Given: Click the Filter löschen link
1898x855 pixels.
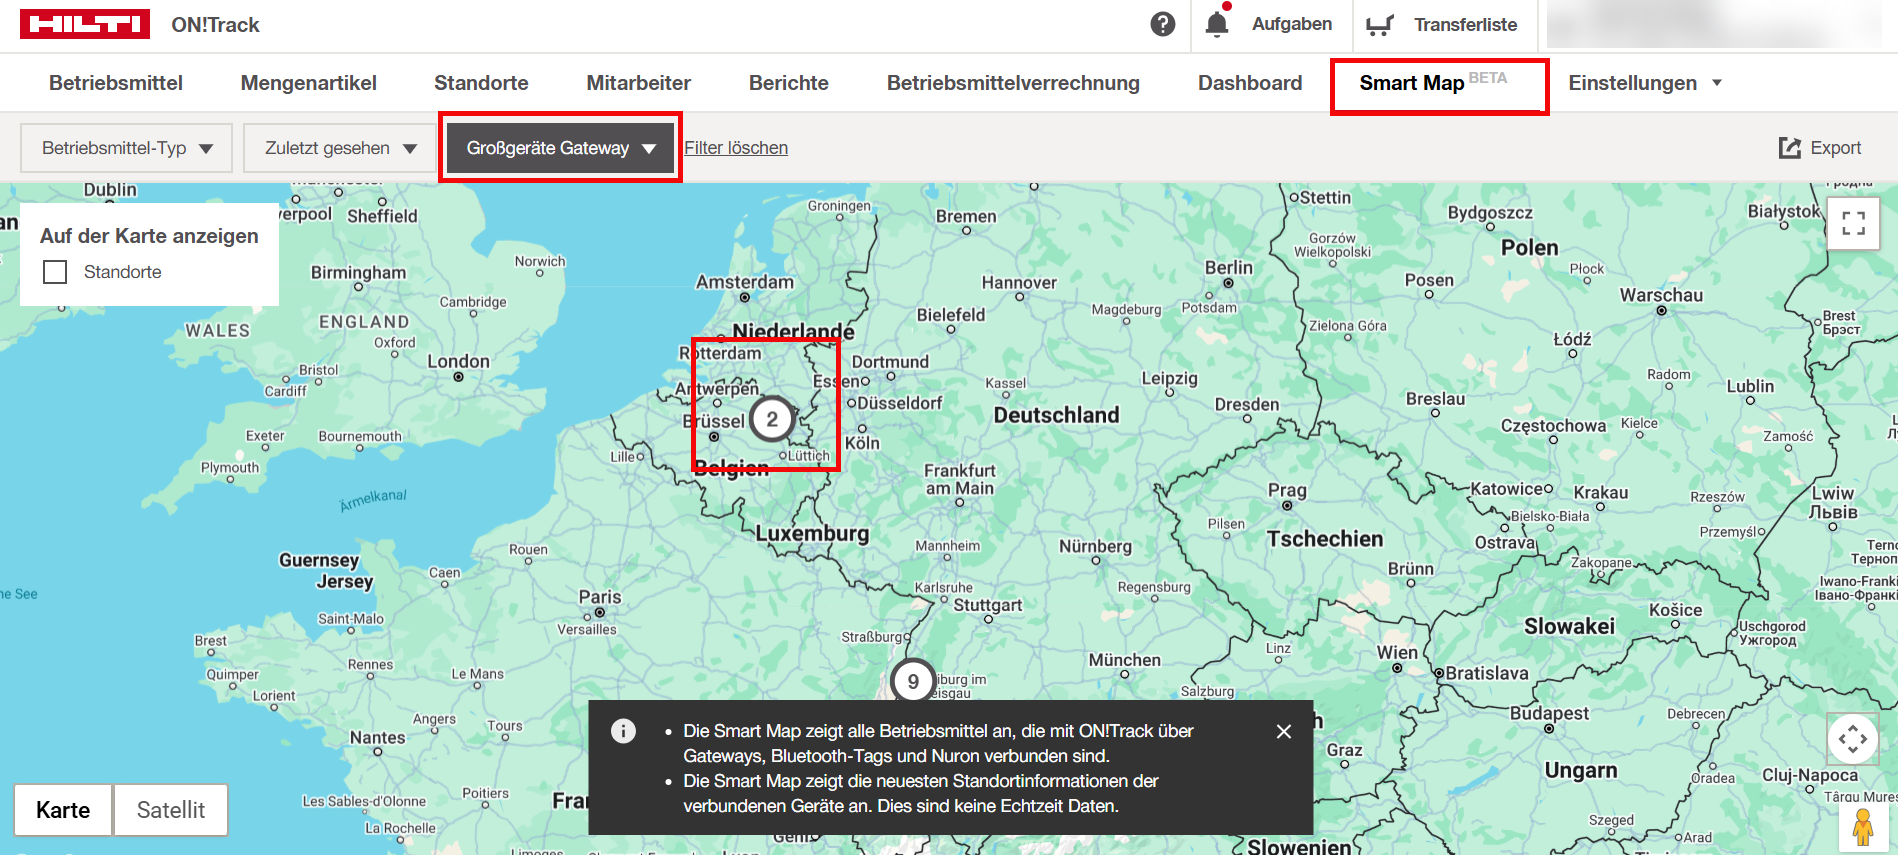Looking at the screenshot, I should pyautogui.click(x=736, y=148).
